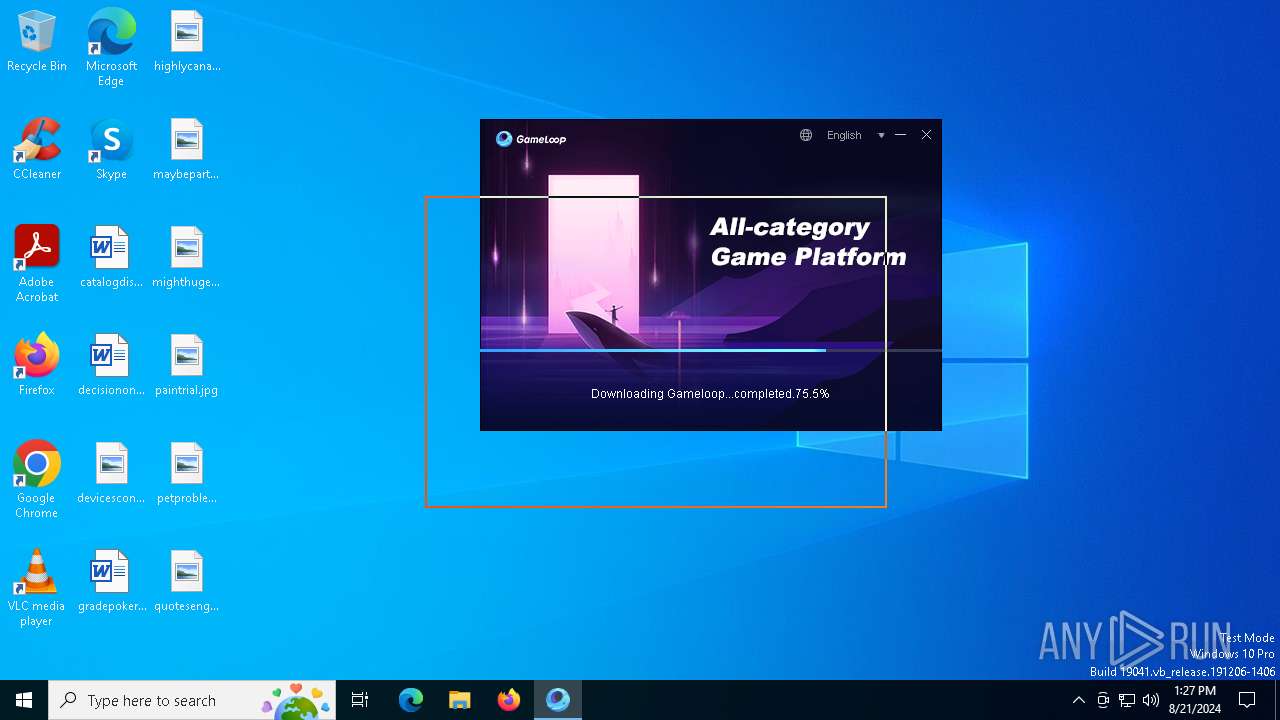This screenshot has height=720, width=1280.
Task: Launch Firefox from the taskbar
Action: (509, 700)
